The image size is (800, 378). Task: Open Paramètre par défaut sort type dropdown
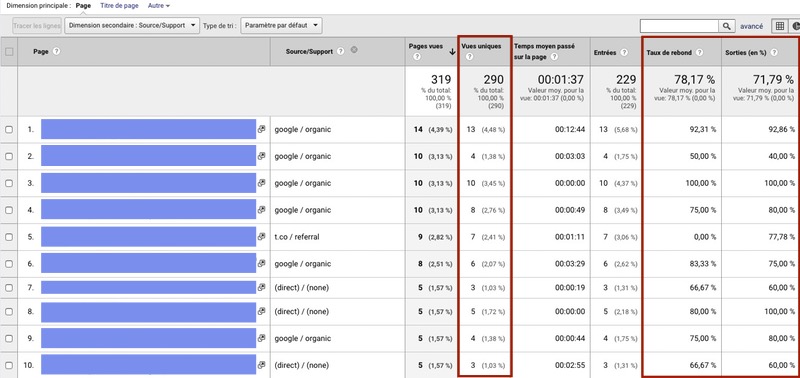(281, 26)
